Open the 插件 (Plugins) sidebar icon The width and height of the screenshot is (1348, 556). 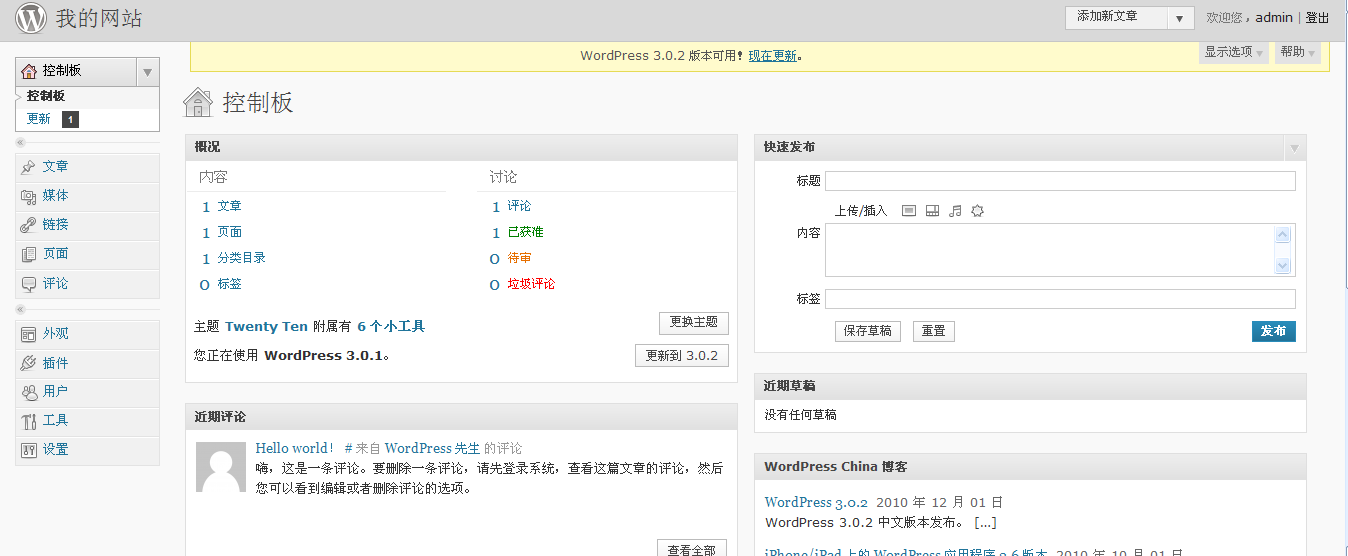point(28,363)
